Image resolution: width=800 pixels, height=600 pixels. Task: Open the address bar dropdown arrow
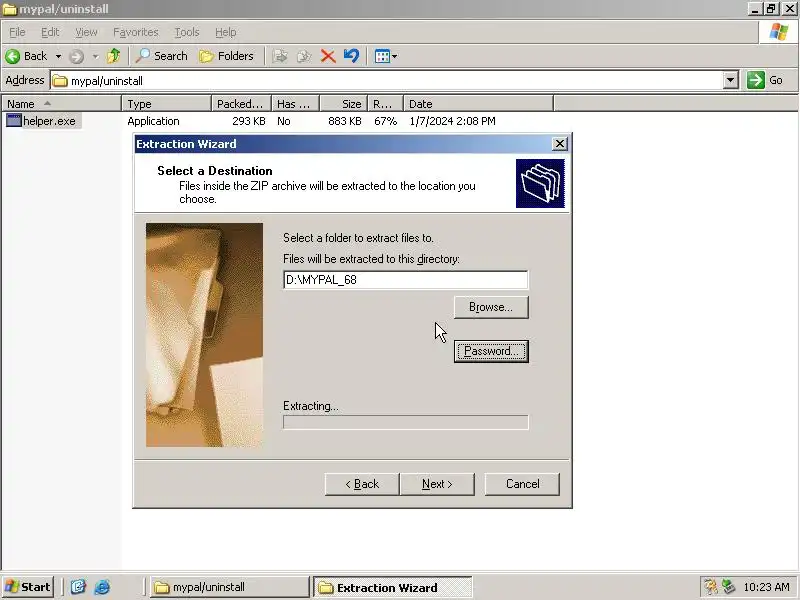(731, 80)
